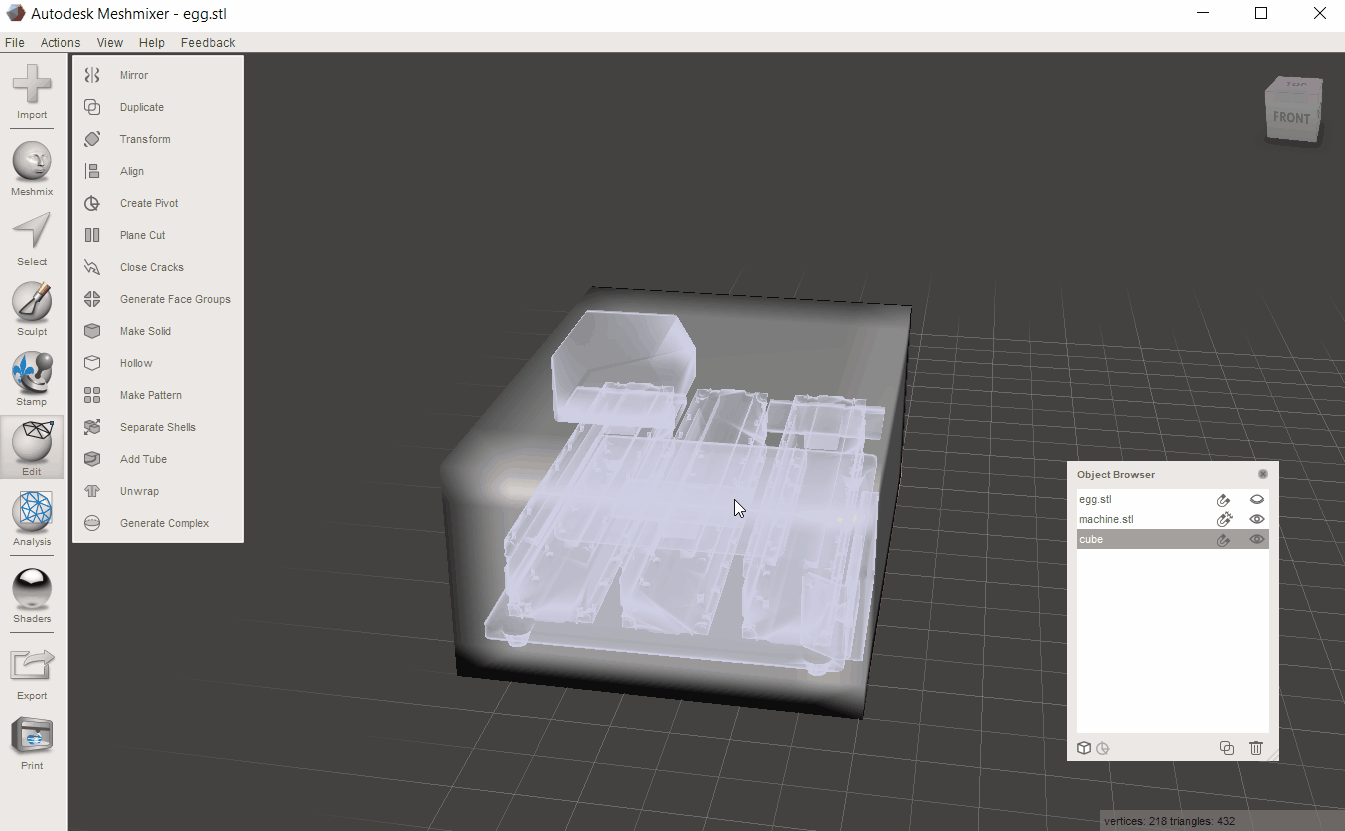Toggle the magnet icon for cube
The width and height of the screenshot is (1345, 831).
coord(1223,539)
